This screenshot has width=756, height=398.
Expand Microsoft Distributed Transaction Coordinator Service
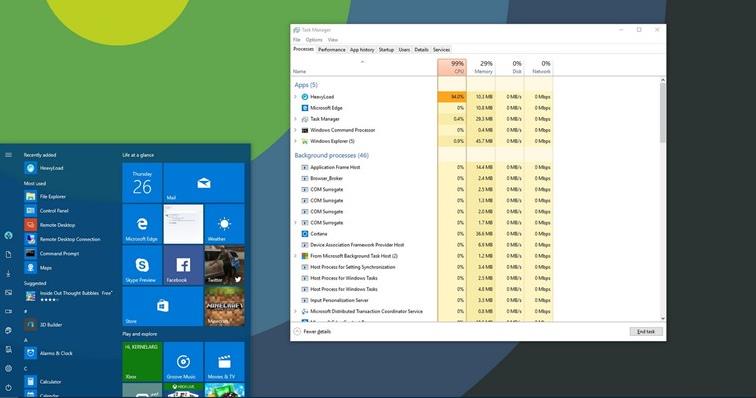(x=296, y=312)
